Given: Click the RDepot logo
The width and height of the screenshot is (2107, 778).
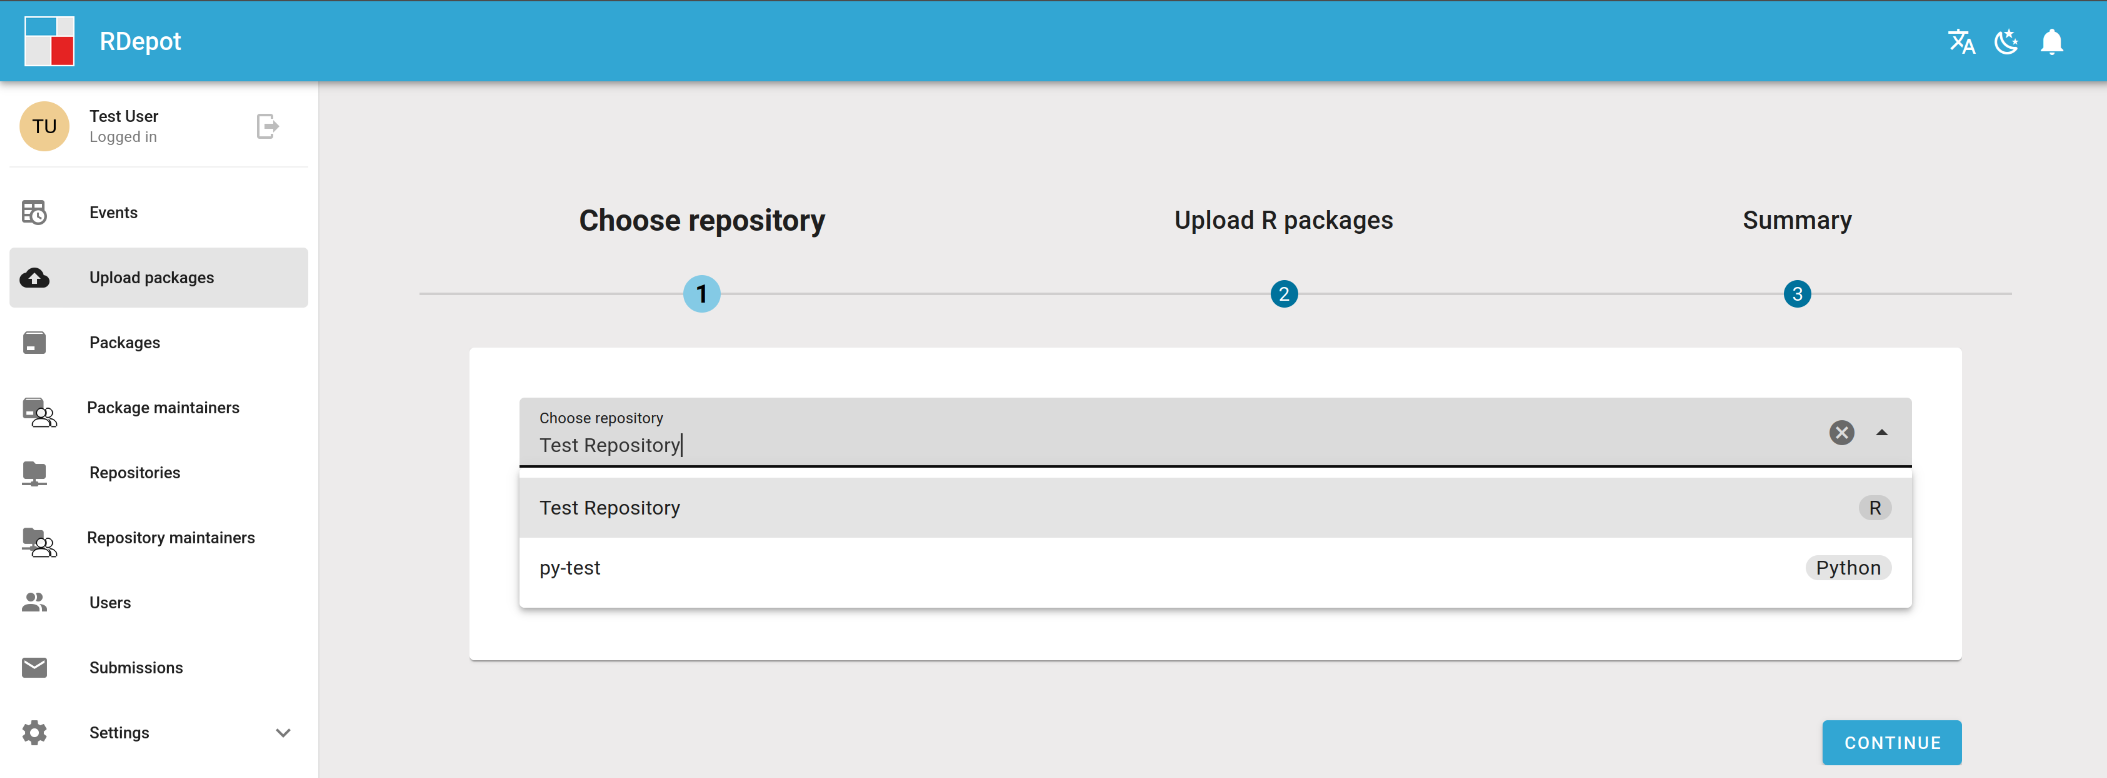Looking at the screenshot, I should [x=49, y=41].
